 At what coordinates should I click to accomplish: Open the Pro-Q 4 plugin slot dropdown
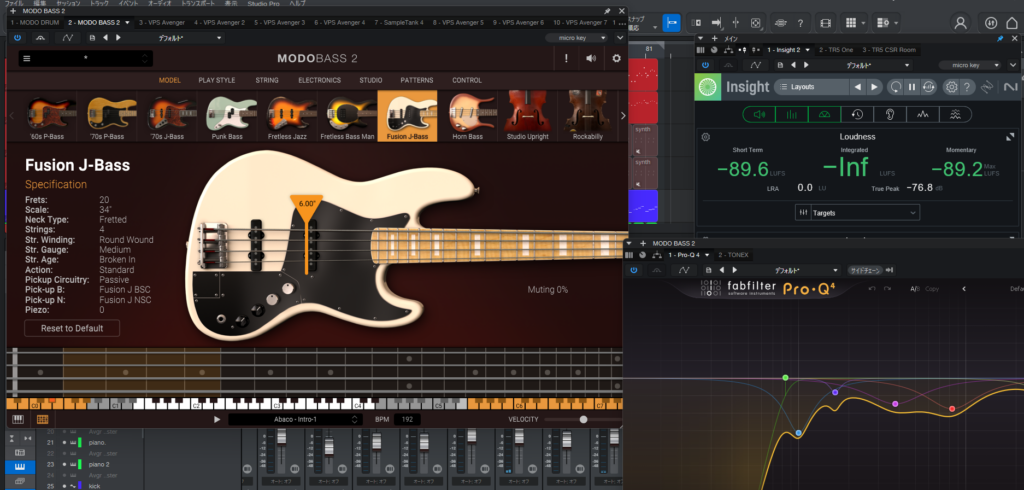pos(707,255)
